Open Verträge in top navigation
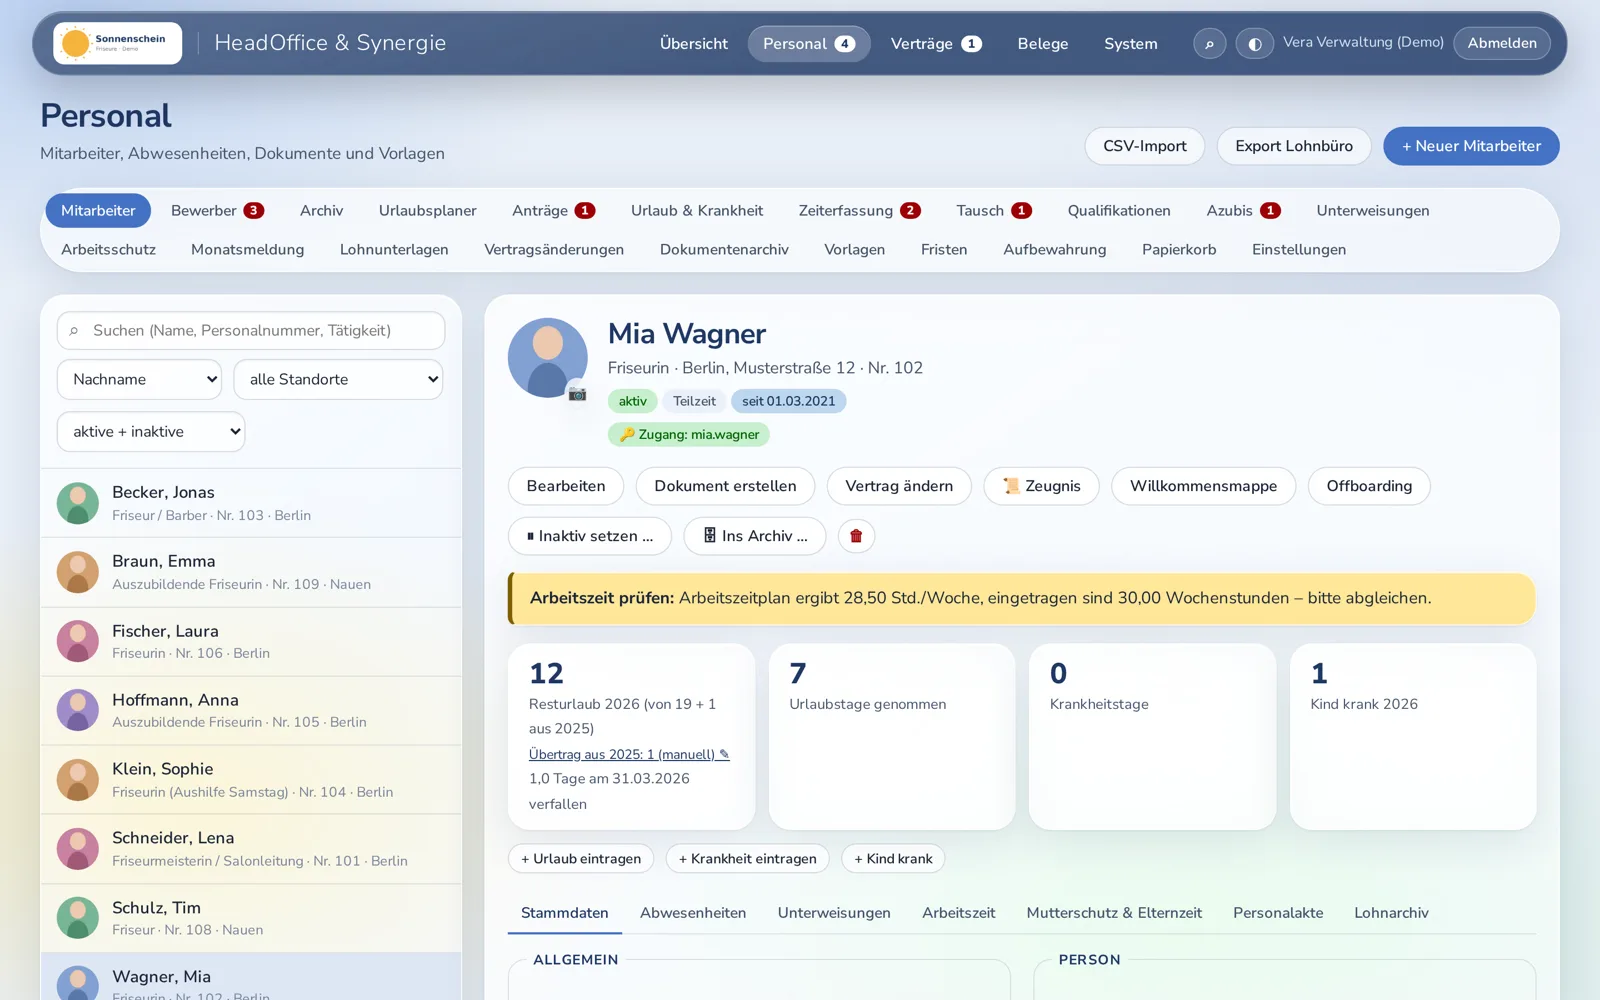The height and width of the screenshot is (1000, 1600). point(936,44)
